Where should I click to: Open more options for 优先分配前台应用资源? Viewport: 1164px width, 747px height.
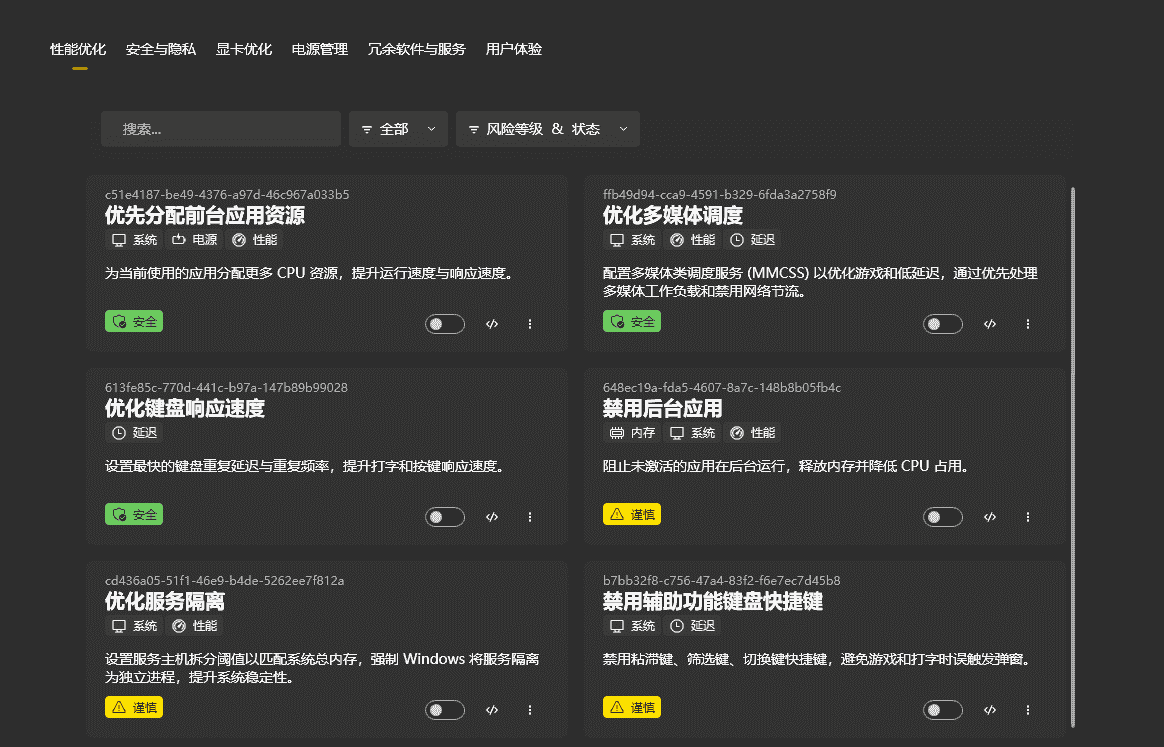[530, 324]
